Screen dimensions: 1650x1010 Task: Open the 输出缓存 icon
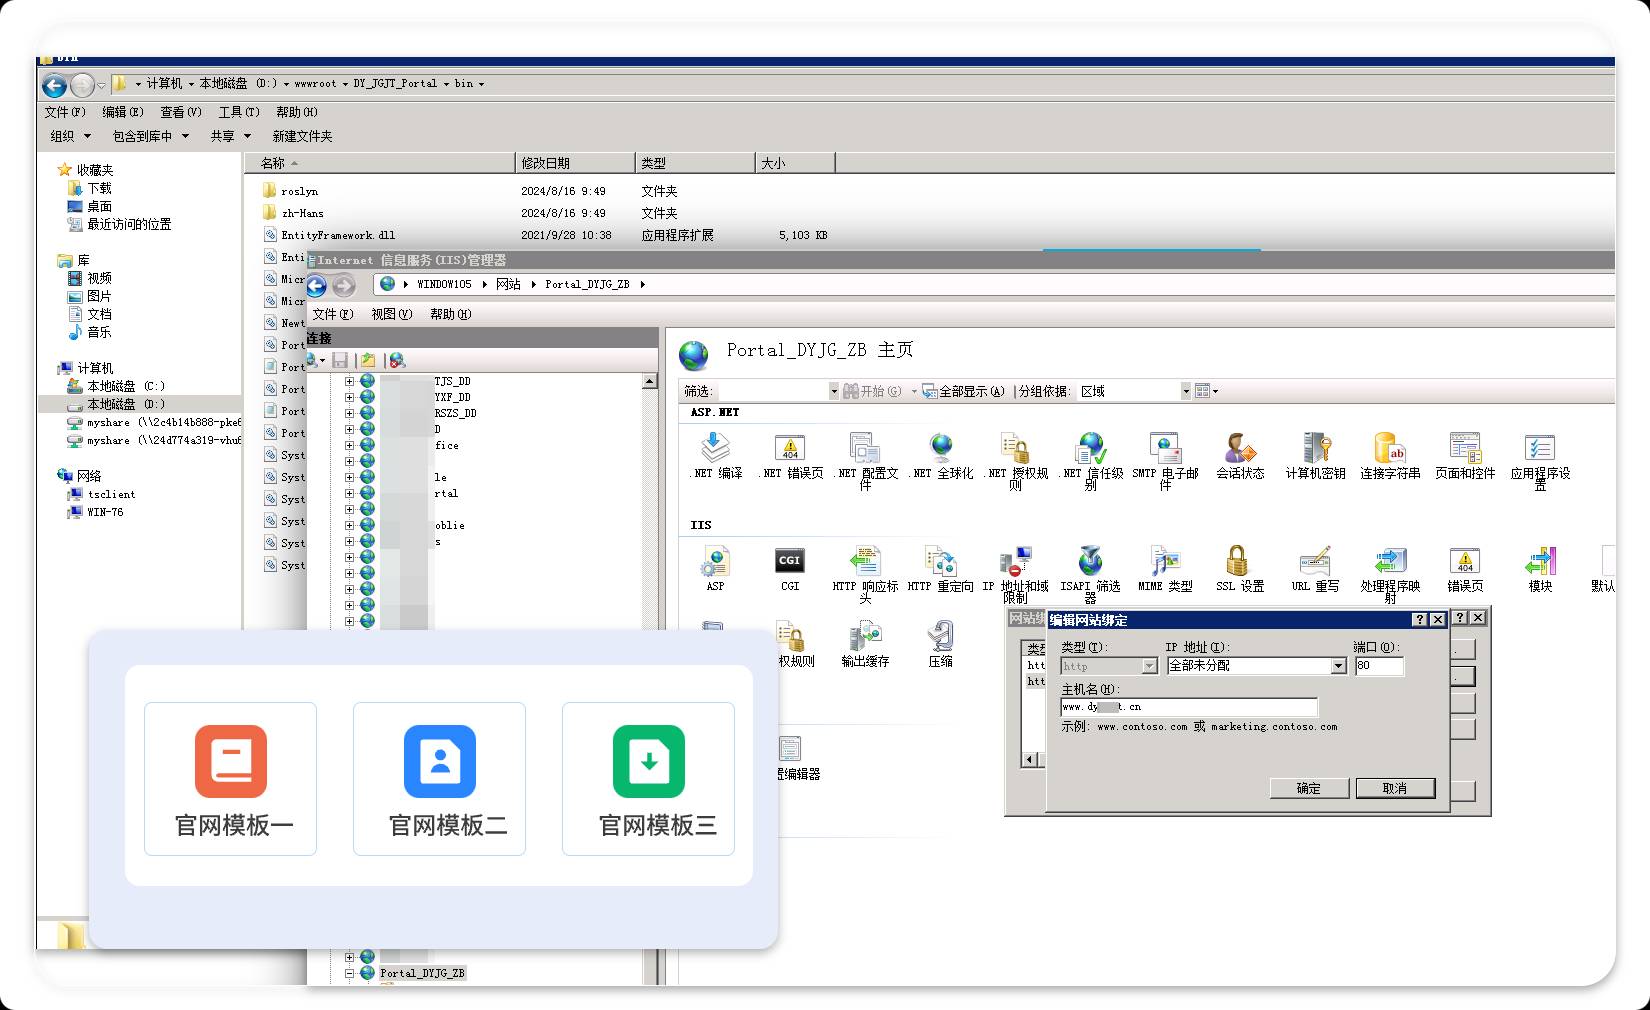pyautogui.click(x=865, y=643)
